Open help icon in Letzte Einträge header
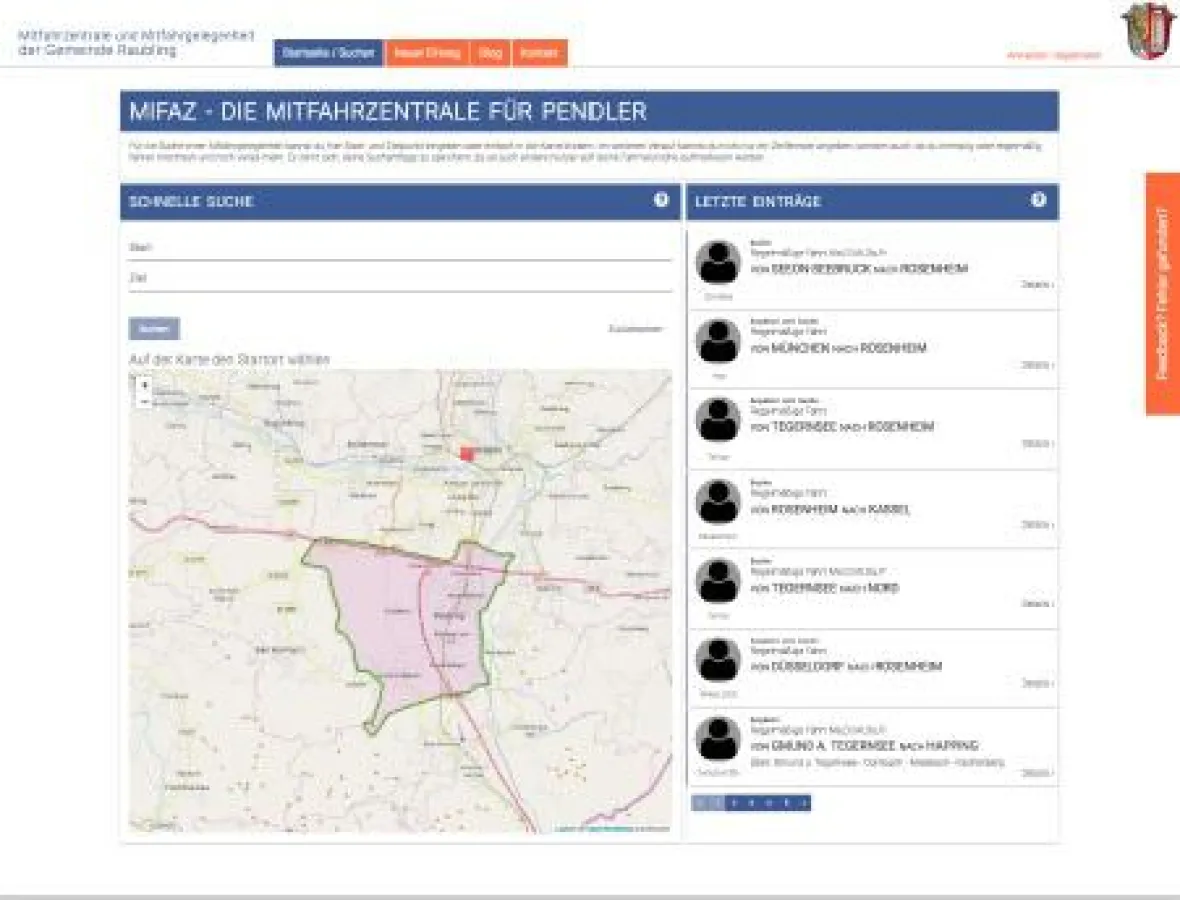This screenshot has width=1180, height=900. tap(1038, 200)
